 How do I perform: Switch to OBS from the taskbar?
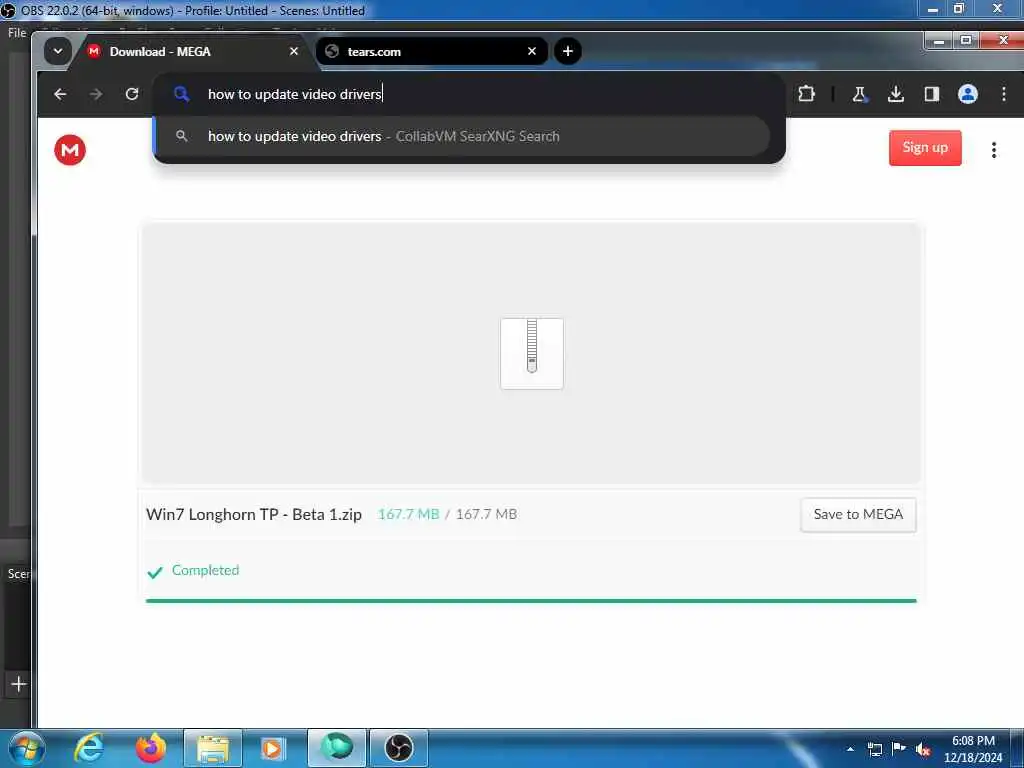click(x=399, y=748)
